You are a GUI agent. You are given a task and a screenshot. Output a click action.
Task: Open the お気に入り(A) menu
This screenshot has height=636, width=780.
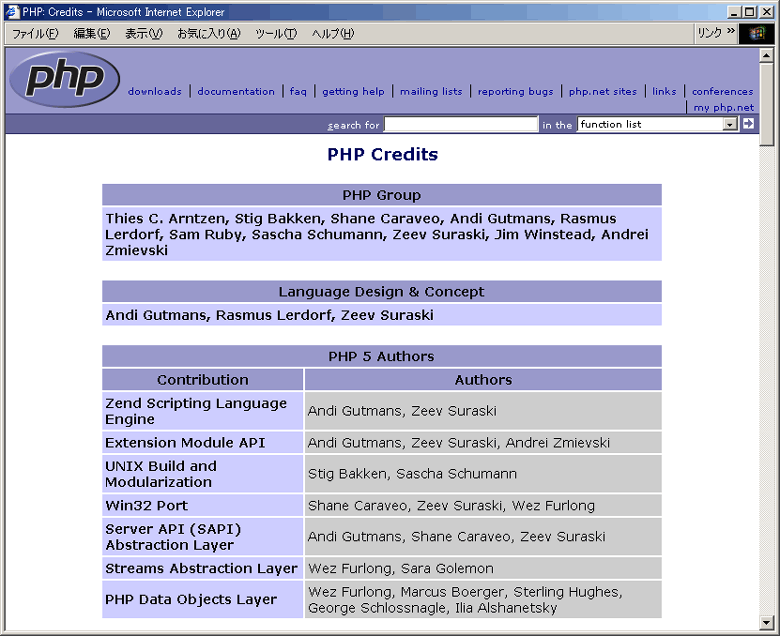209,33
